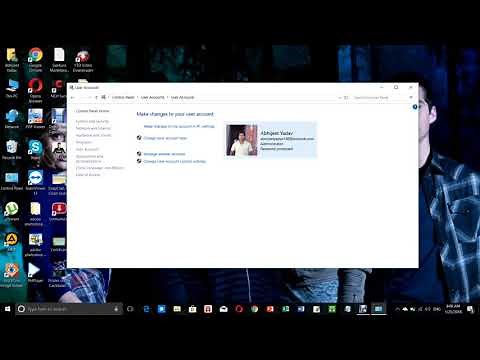Click Change your account type link
The image size is (480, 360).
point(165,138)
